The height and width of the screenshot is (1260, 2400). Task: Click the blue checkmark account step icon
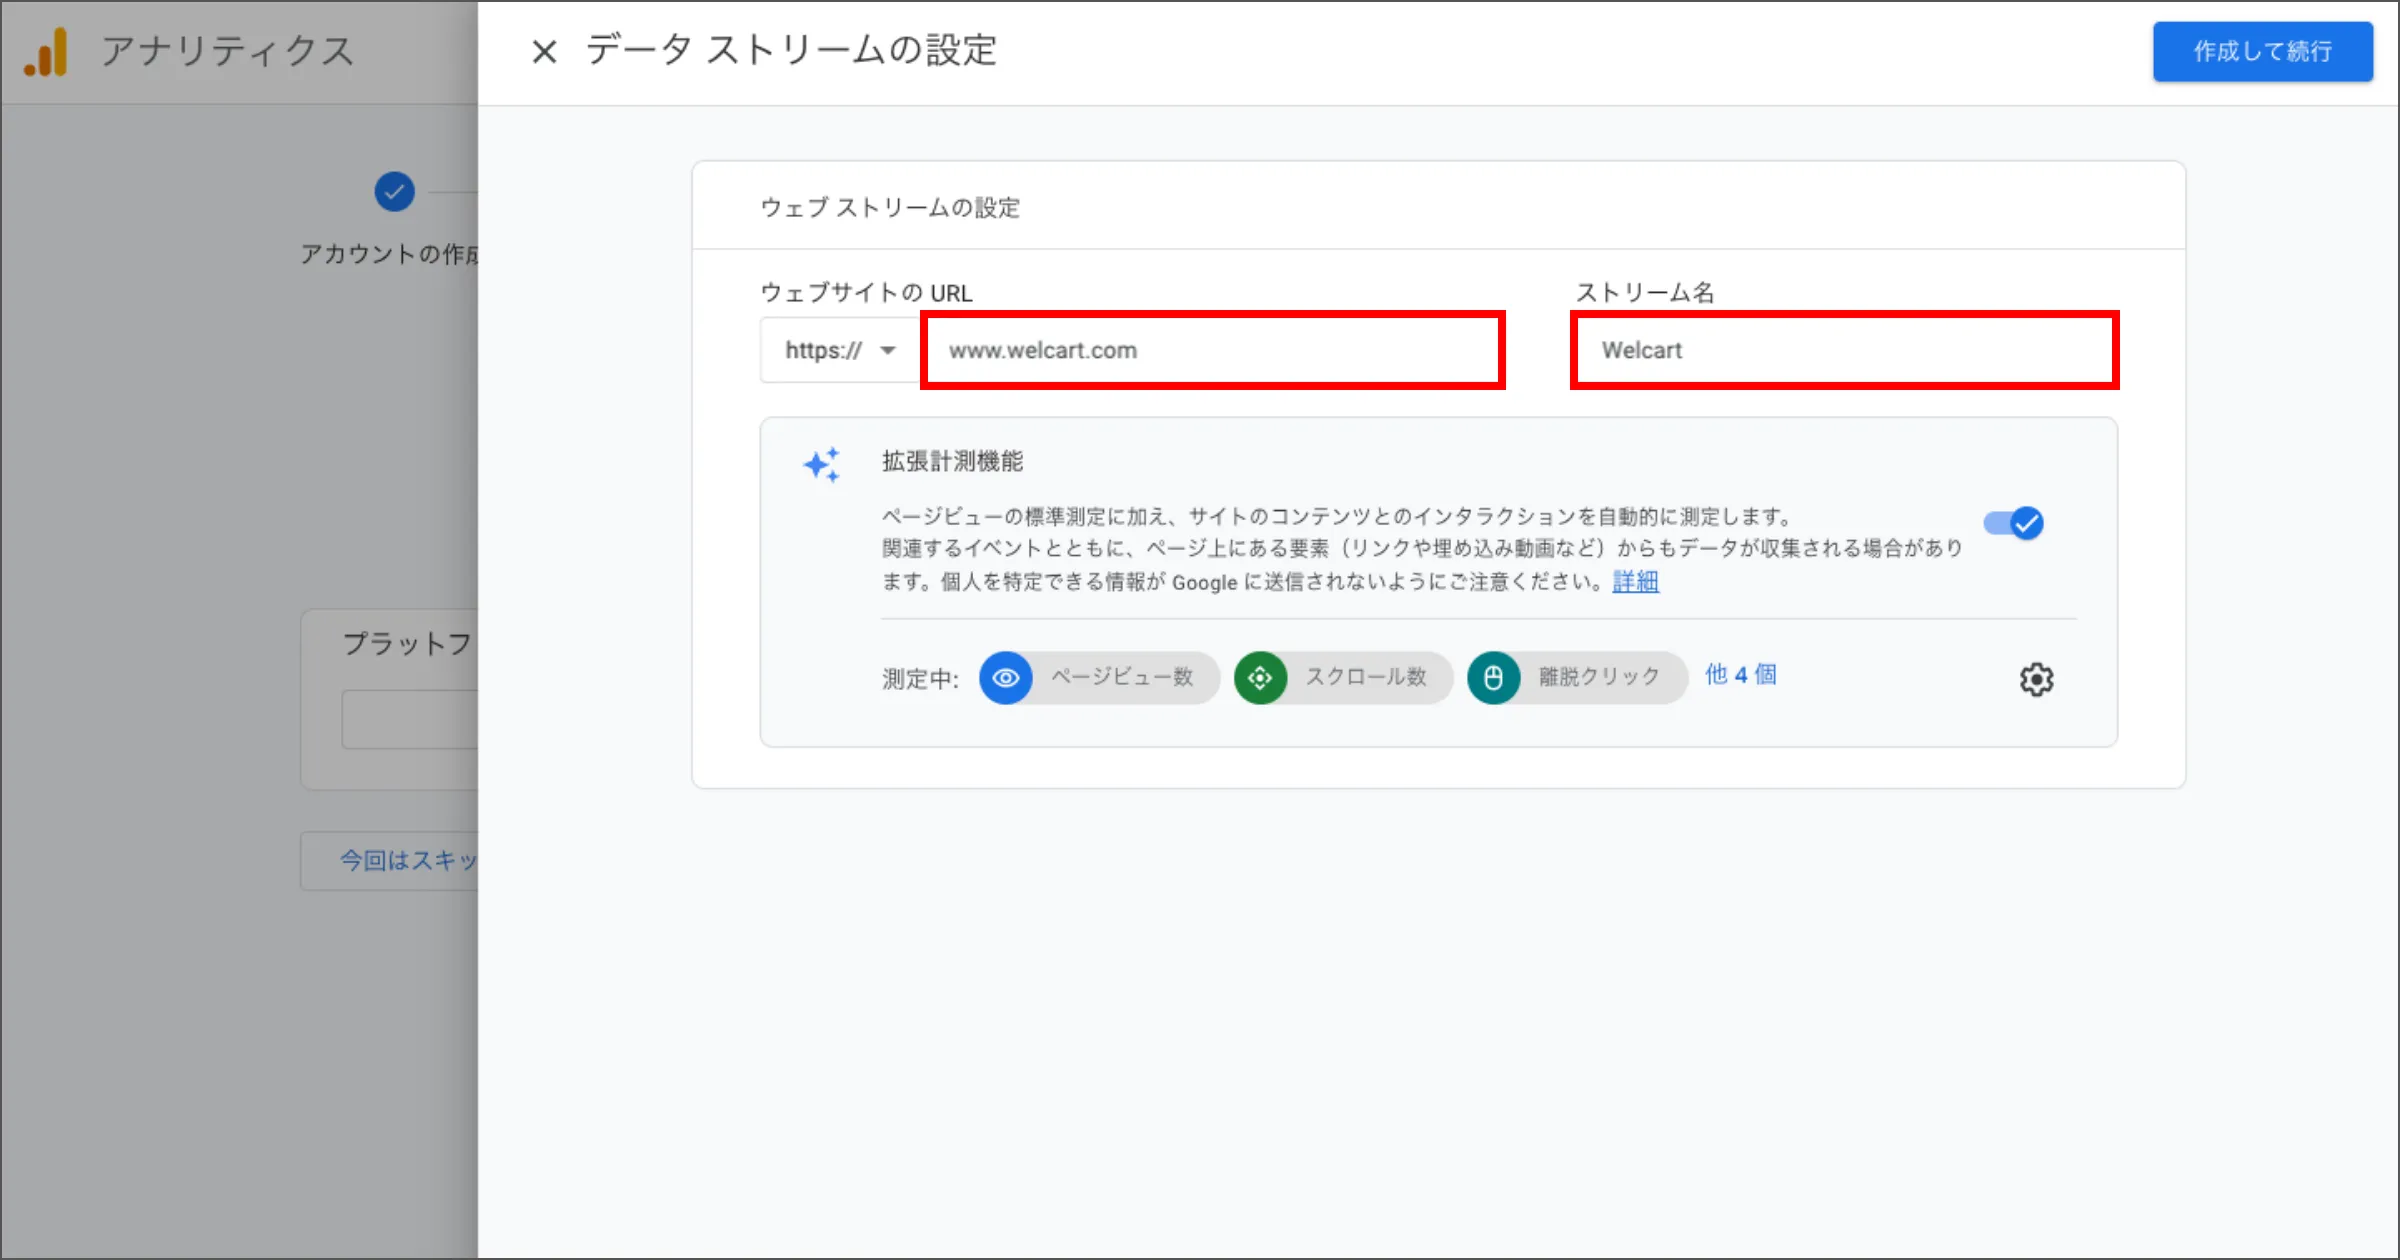point(394,192)
